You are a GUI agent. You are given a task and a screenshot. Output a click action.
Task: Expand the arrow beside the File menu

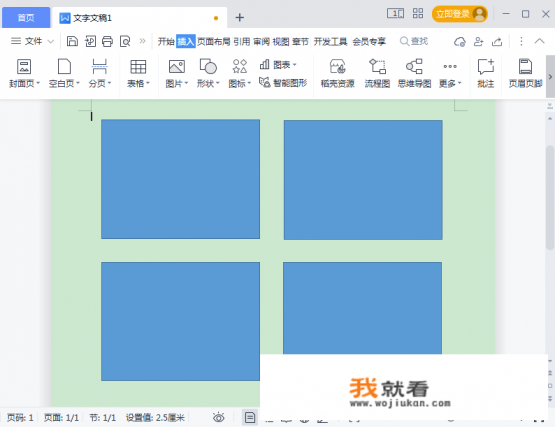[51, 41]
